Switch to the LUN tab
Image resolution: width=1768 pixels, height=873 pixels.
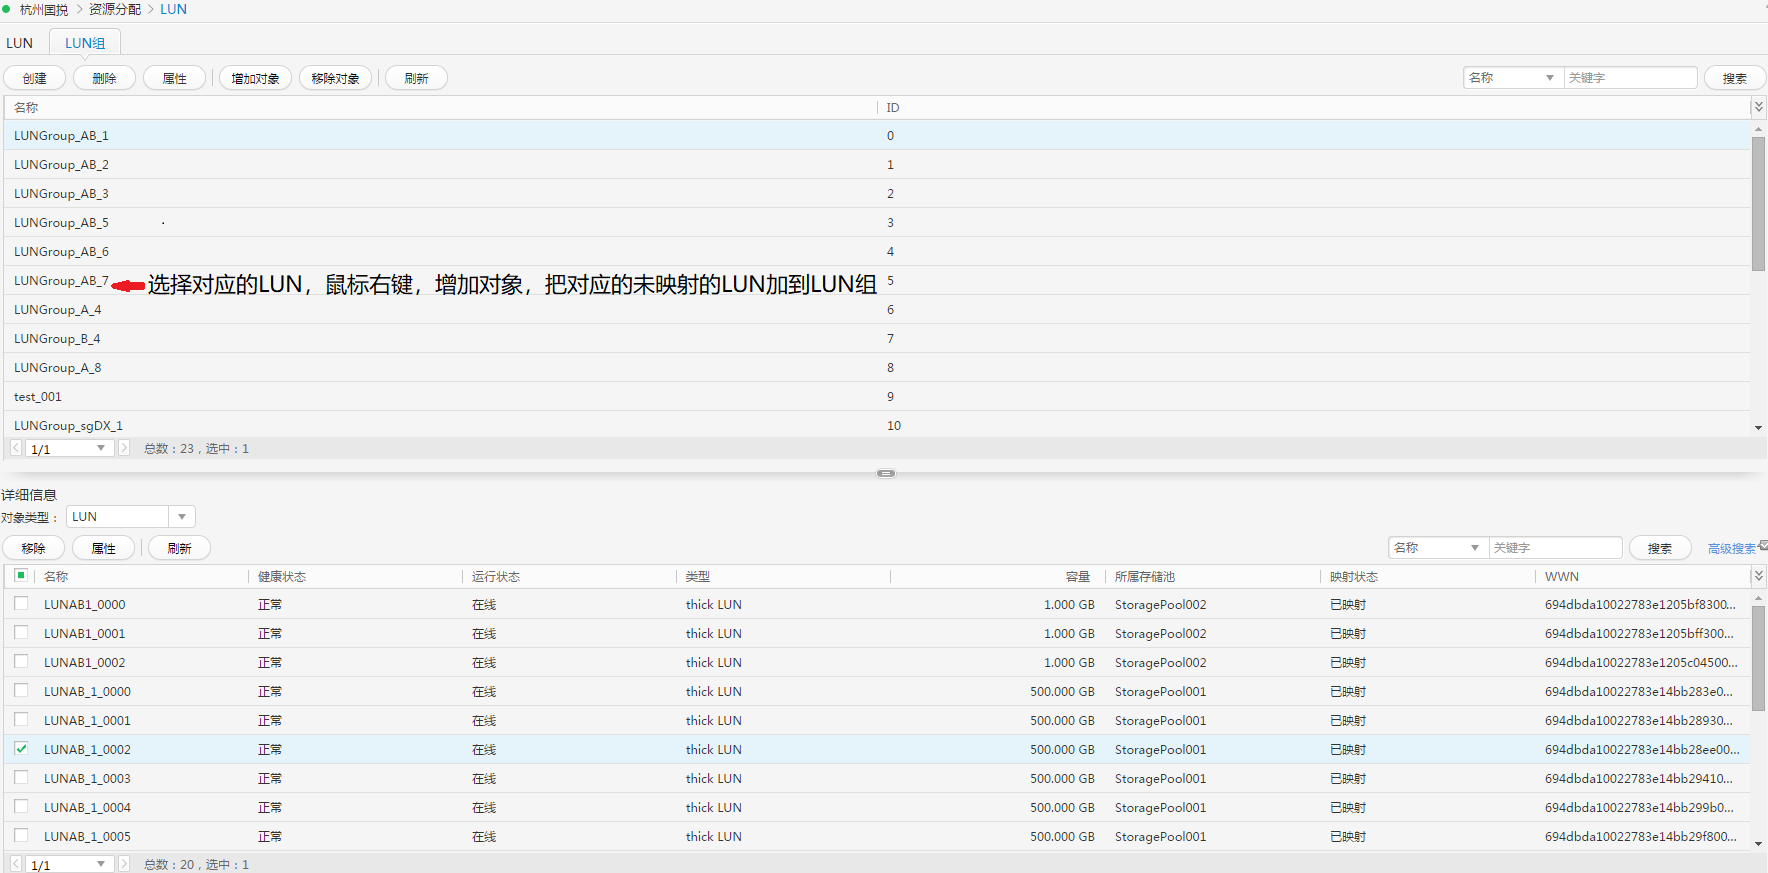19,43
